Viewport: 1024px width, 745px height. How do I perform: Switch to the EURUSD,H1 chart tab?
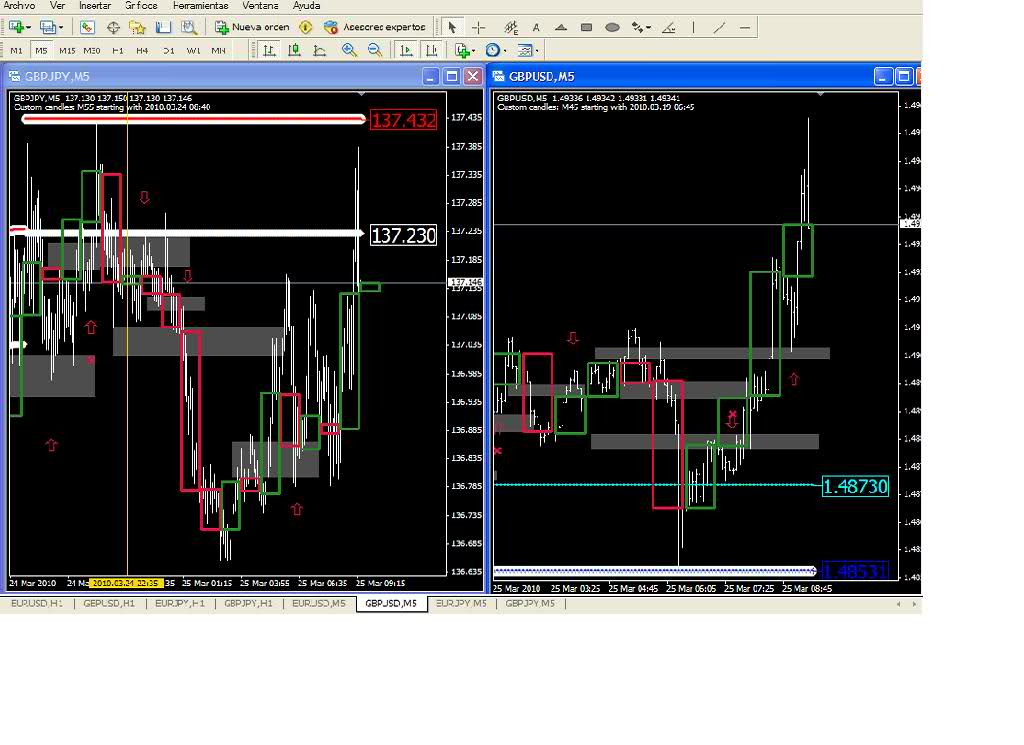coord(37,603)
